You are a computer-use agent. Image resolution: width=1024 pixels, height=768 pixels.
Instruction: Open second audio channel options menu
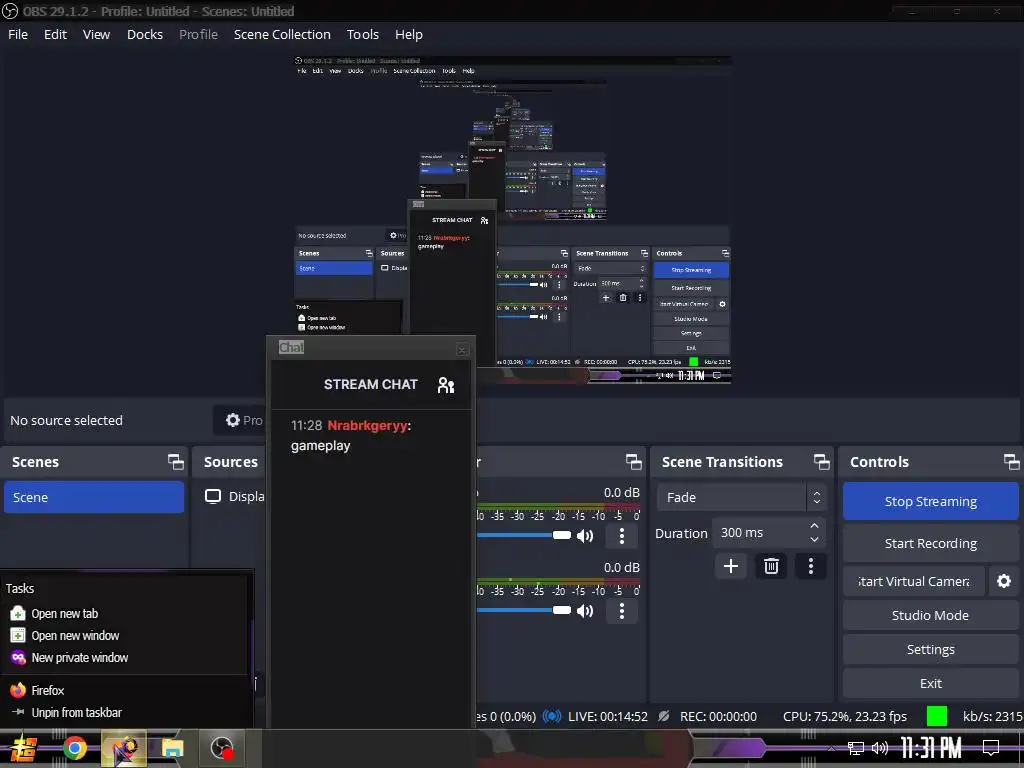[622, 611]
